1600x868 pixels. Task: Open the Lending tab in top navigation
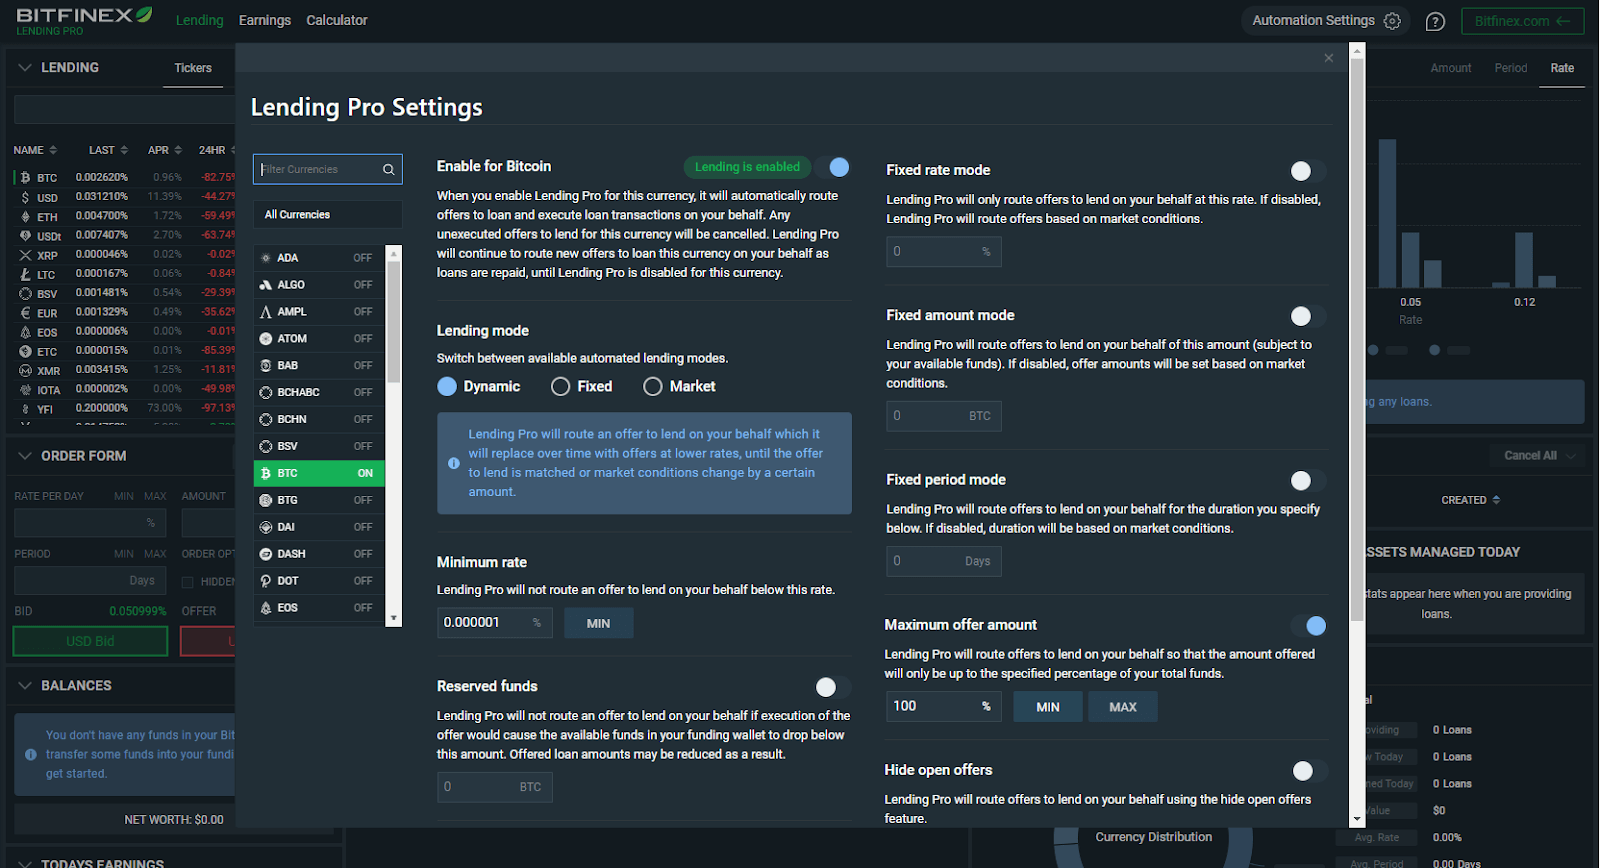click(x=200, y=20)
